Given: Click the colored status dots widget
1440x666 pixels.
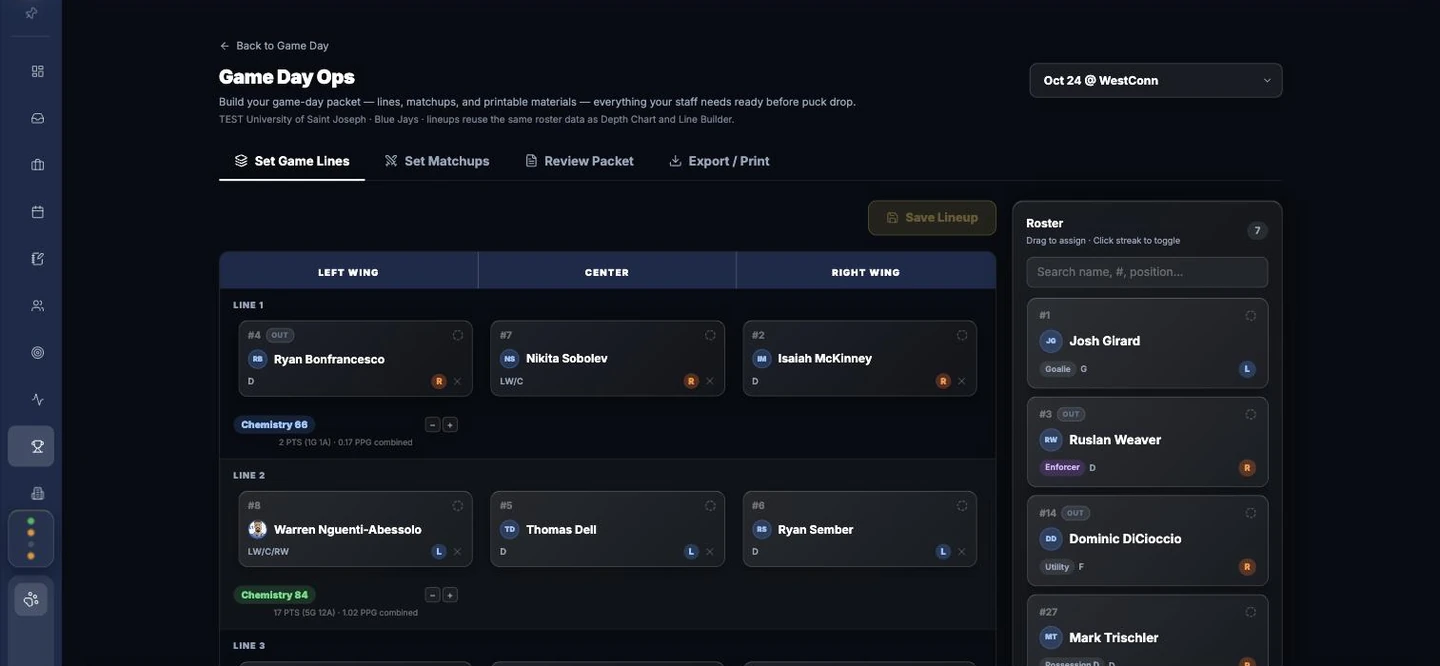Looking at the screenshot, I should coord(31,539).
